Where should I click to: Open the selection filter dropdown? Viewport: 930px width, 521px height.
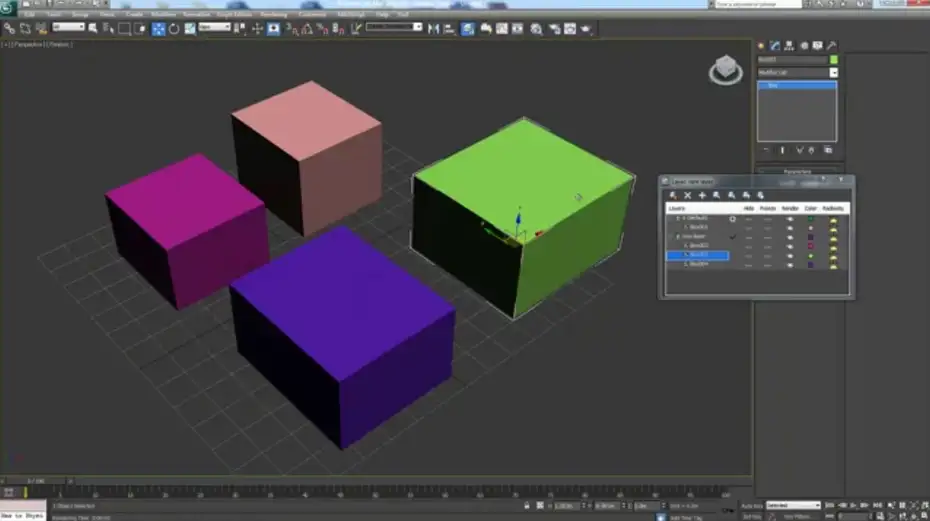(68, 27)
